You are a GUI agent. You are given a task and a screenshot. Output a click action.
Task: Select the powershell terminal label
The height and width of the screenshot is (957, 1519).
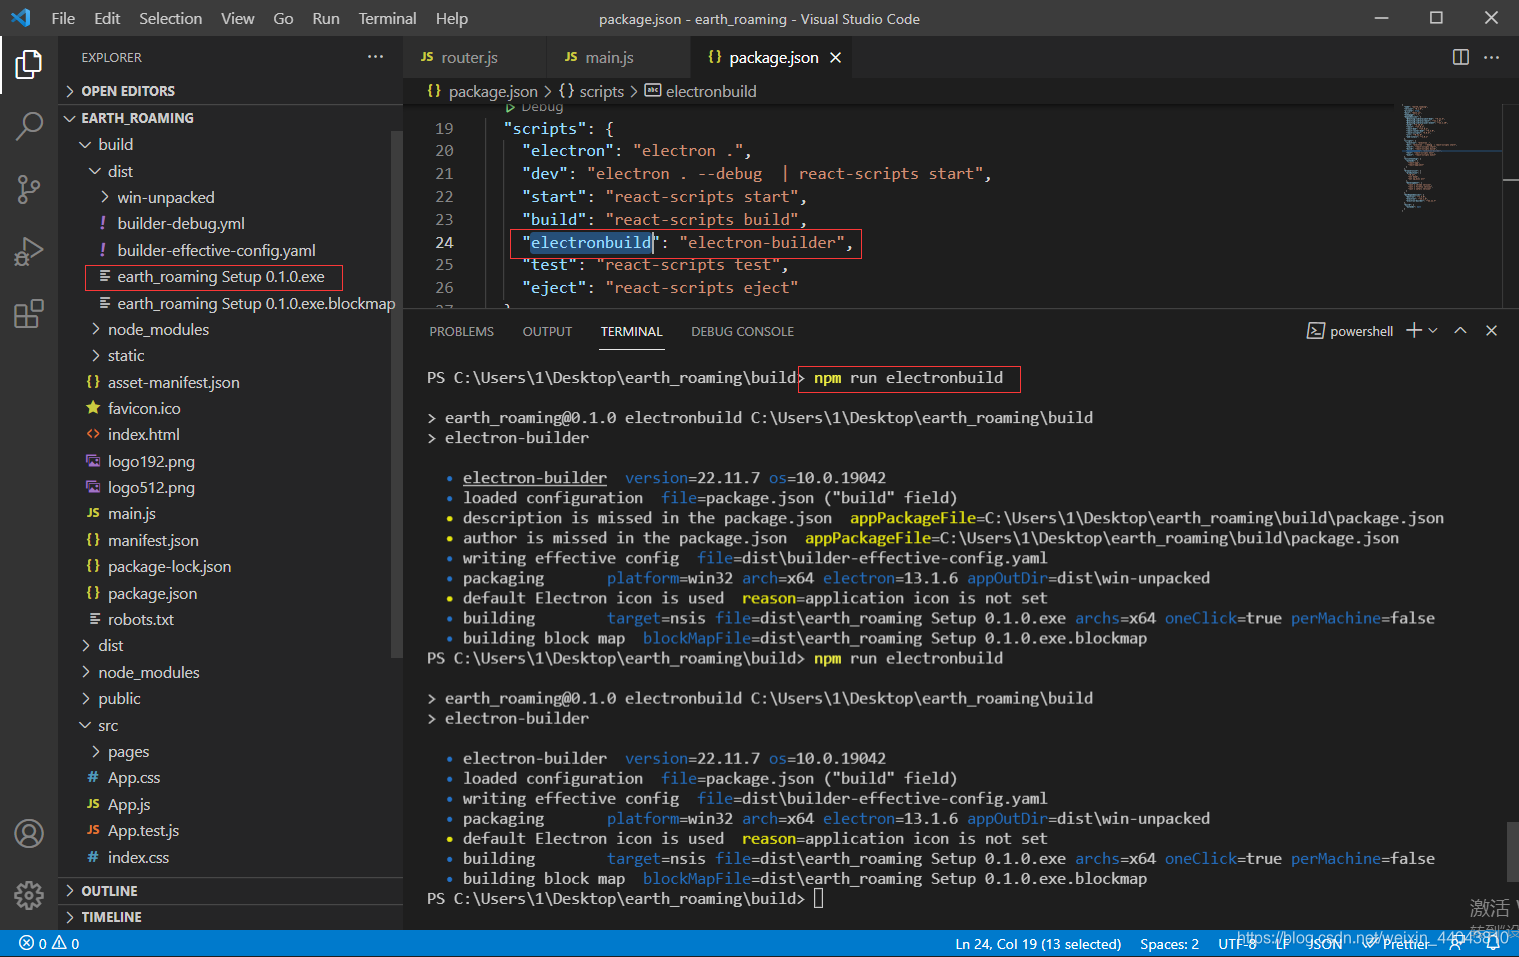click(1350, 331)
